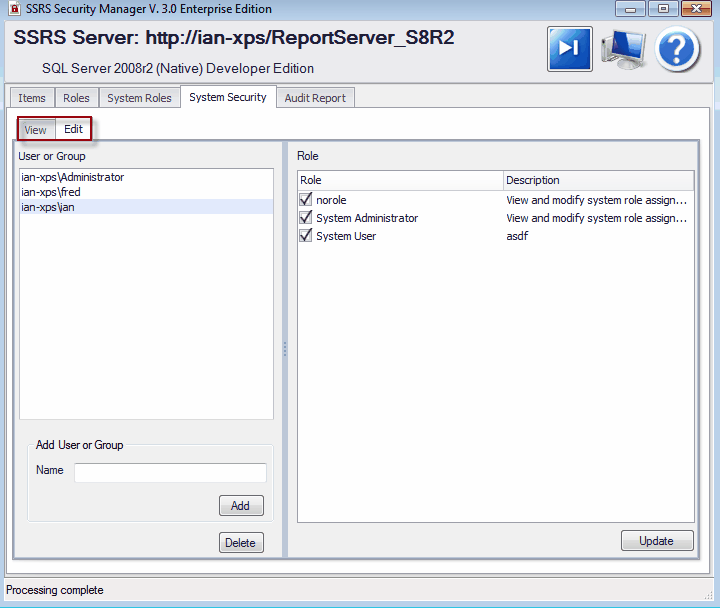
Task: Click the asdf description cell
Action: click(x=517, y=236)
